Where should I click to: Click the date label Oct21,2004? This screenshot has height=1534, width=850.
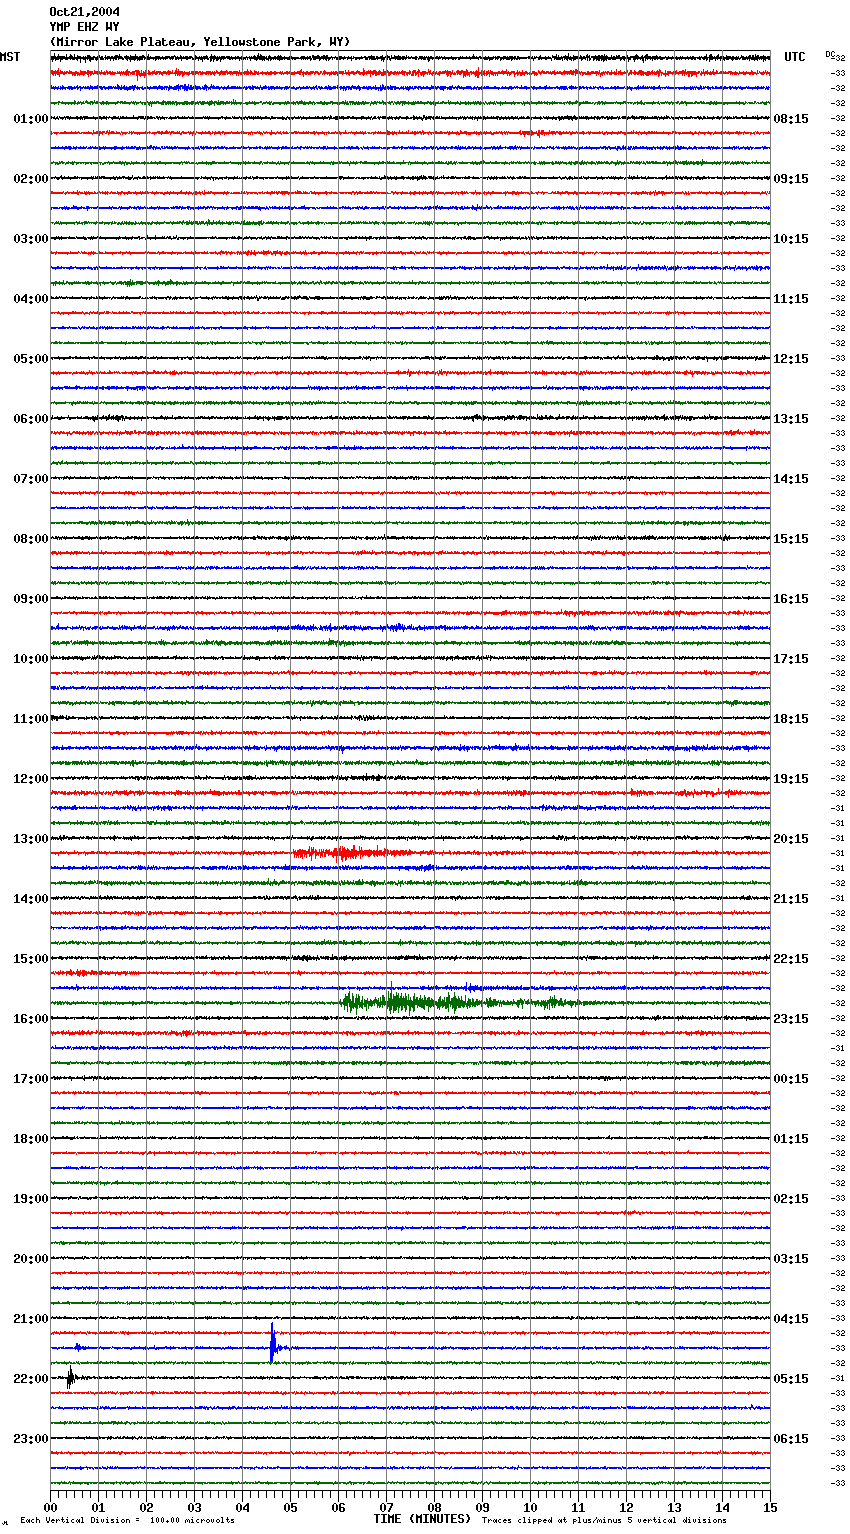coord(84,12)
